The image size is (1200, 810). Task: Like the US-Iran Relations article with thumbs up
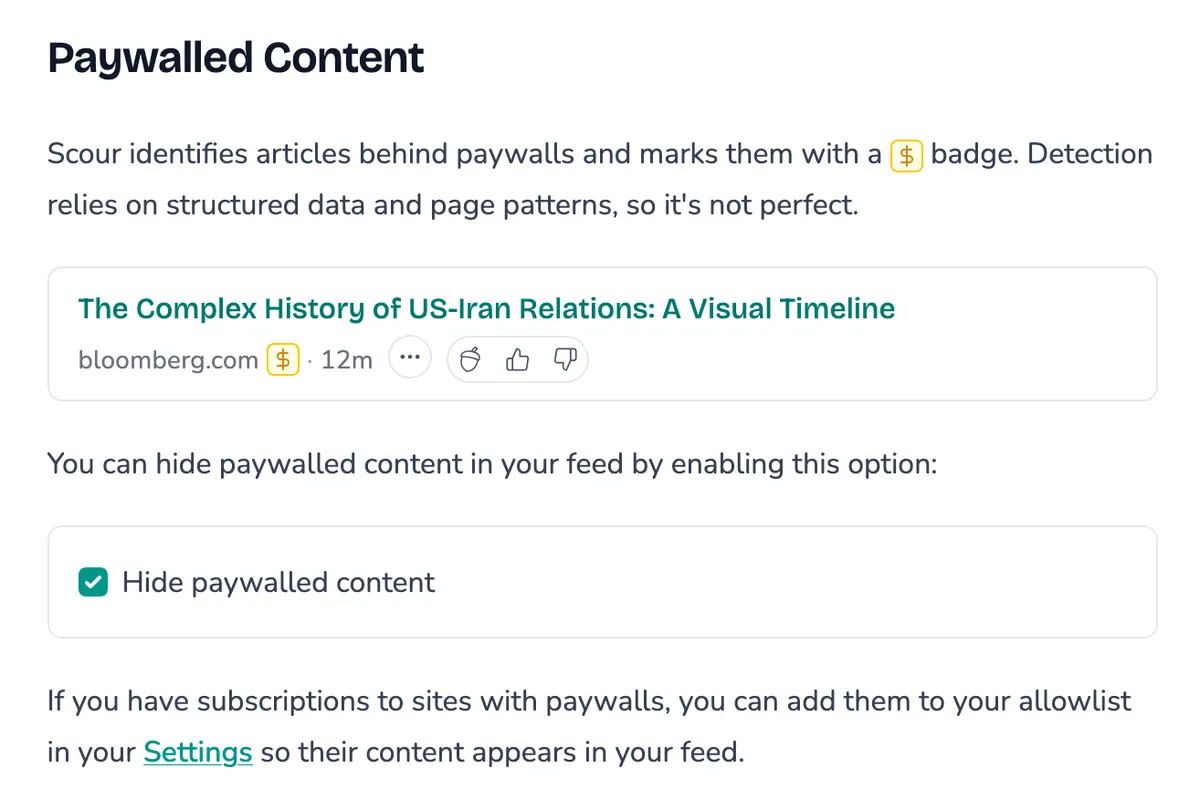point(517,360)
